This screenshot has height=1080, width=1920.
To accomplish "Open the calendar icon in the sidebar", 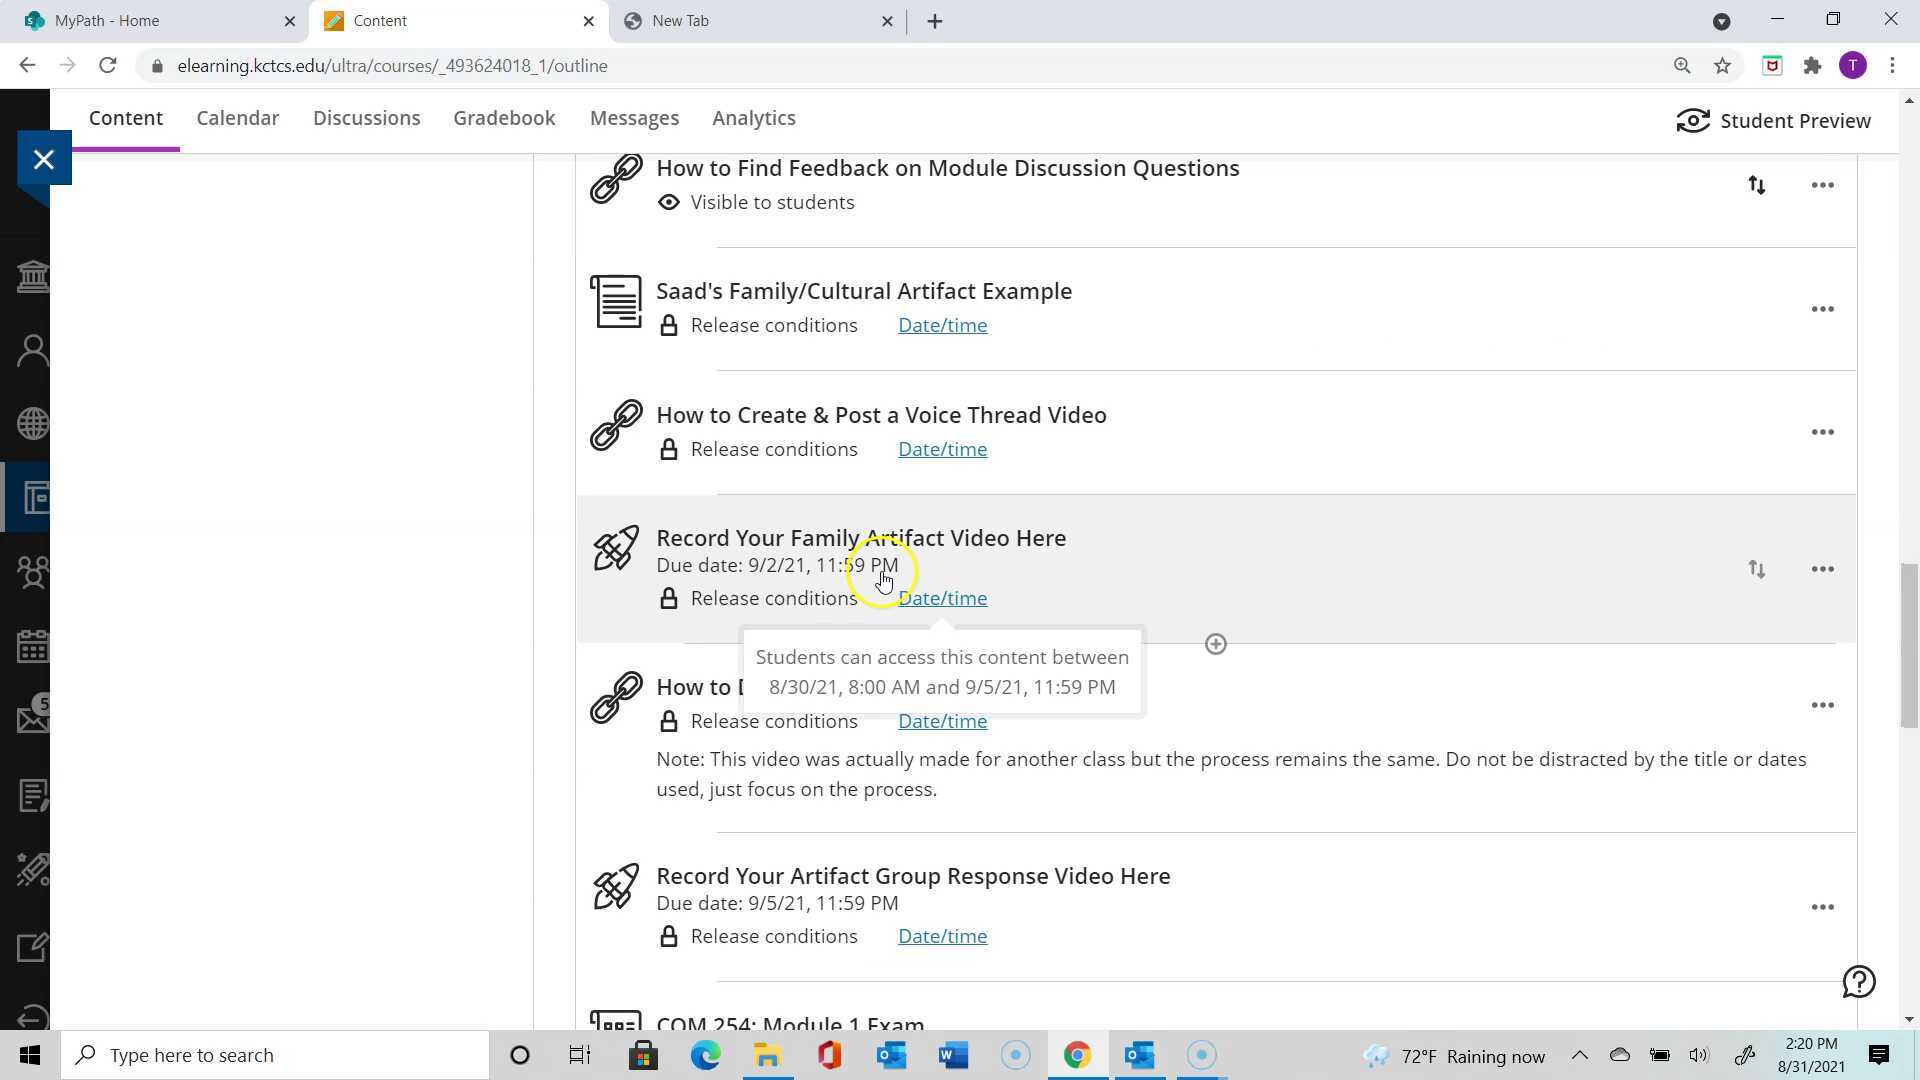I will (31, 645).
